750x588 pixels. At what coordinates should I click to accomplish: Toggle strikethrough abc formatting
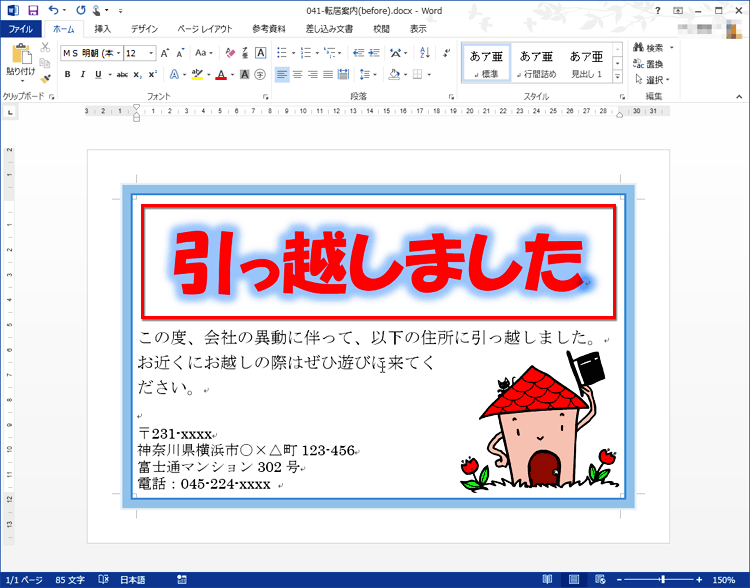[122, 75]
